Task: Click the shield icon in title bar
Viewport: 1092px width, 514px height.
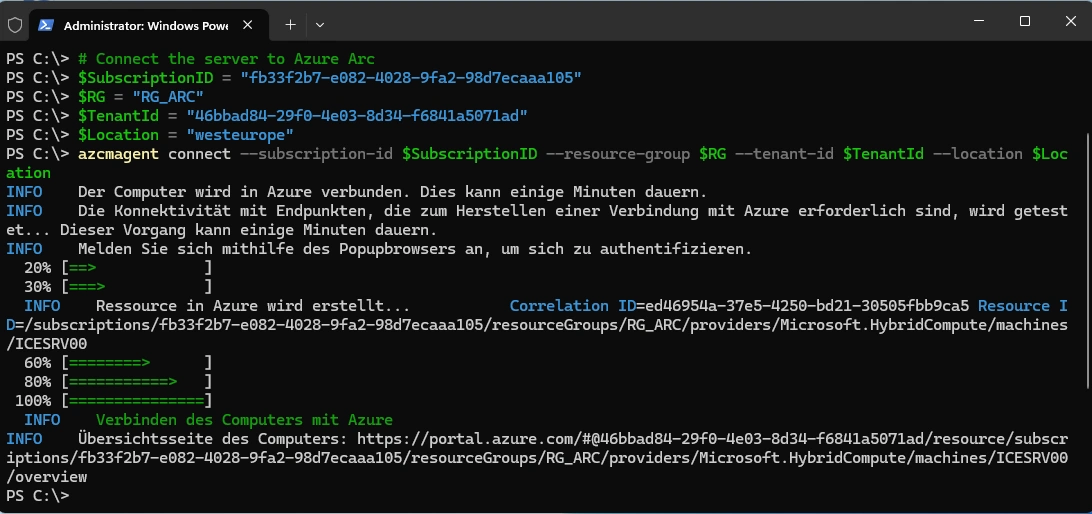Action: [x=15, y=25]
